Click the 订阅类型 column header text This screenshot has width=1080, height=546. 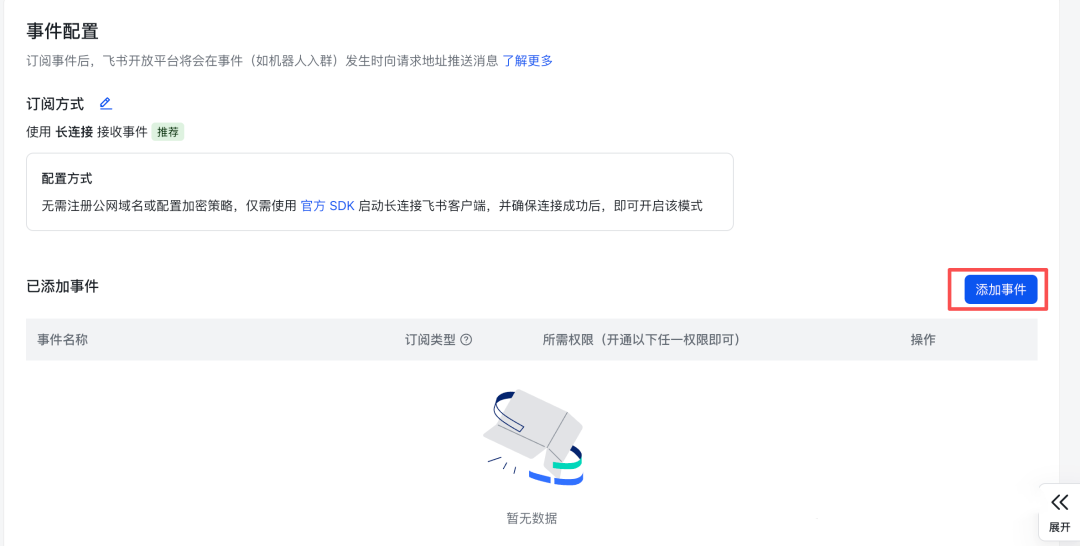[x=430, y=340]
